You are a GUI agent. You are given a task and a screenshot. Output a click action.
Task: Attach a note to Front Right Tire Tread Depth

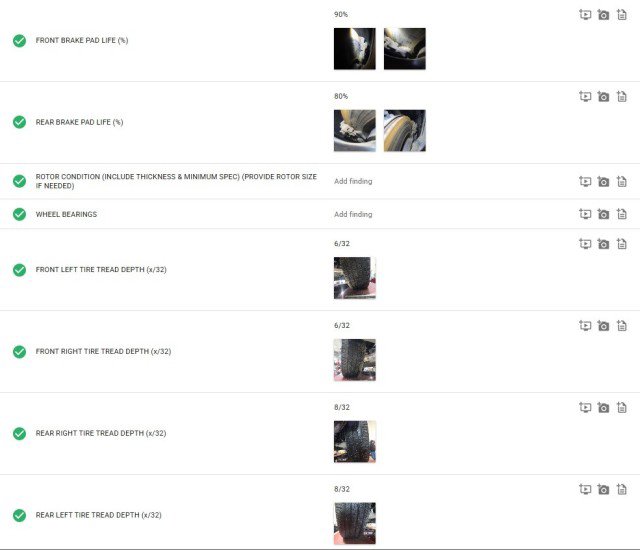click(622, 326)
